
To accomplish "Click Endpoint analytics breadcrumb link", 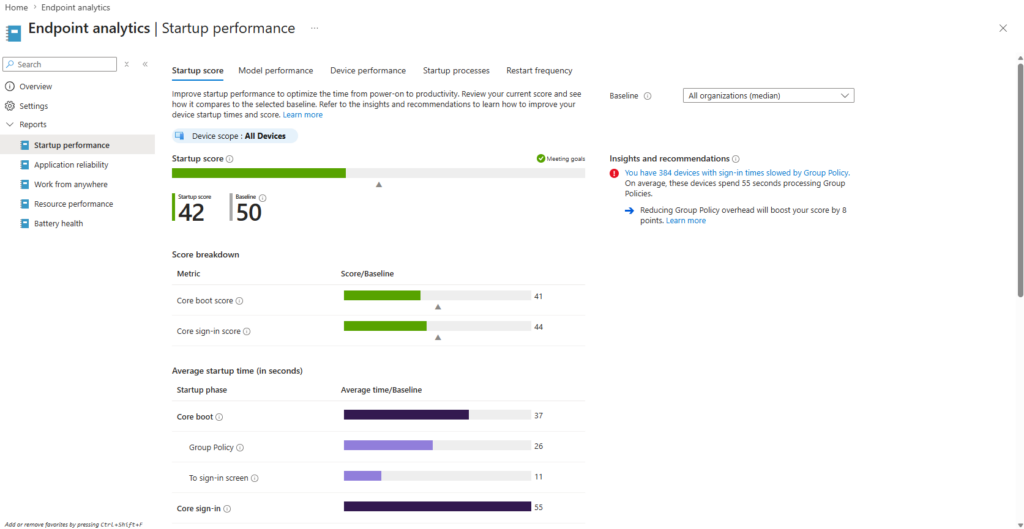I will [77, 7].
